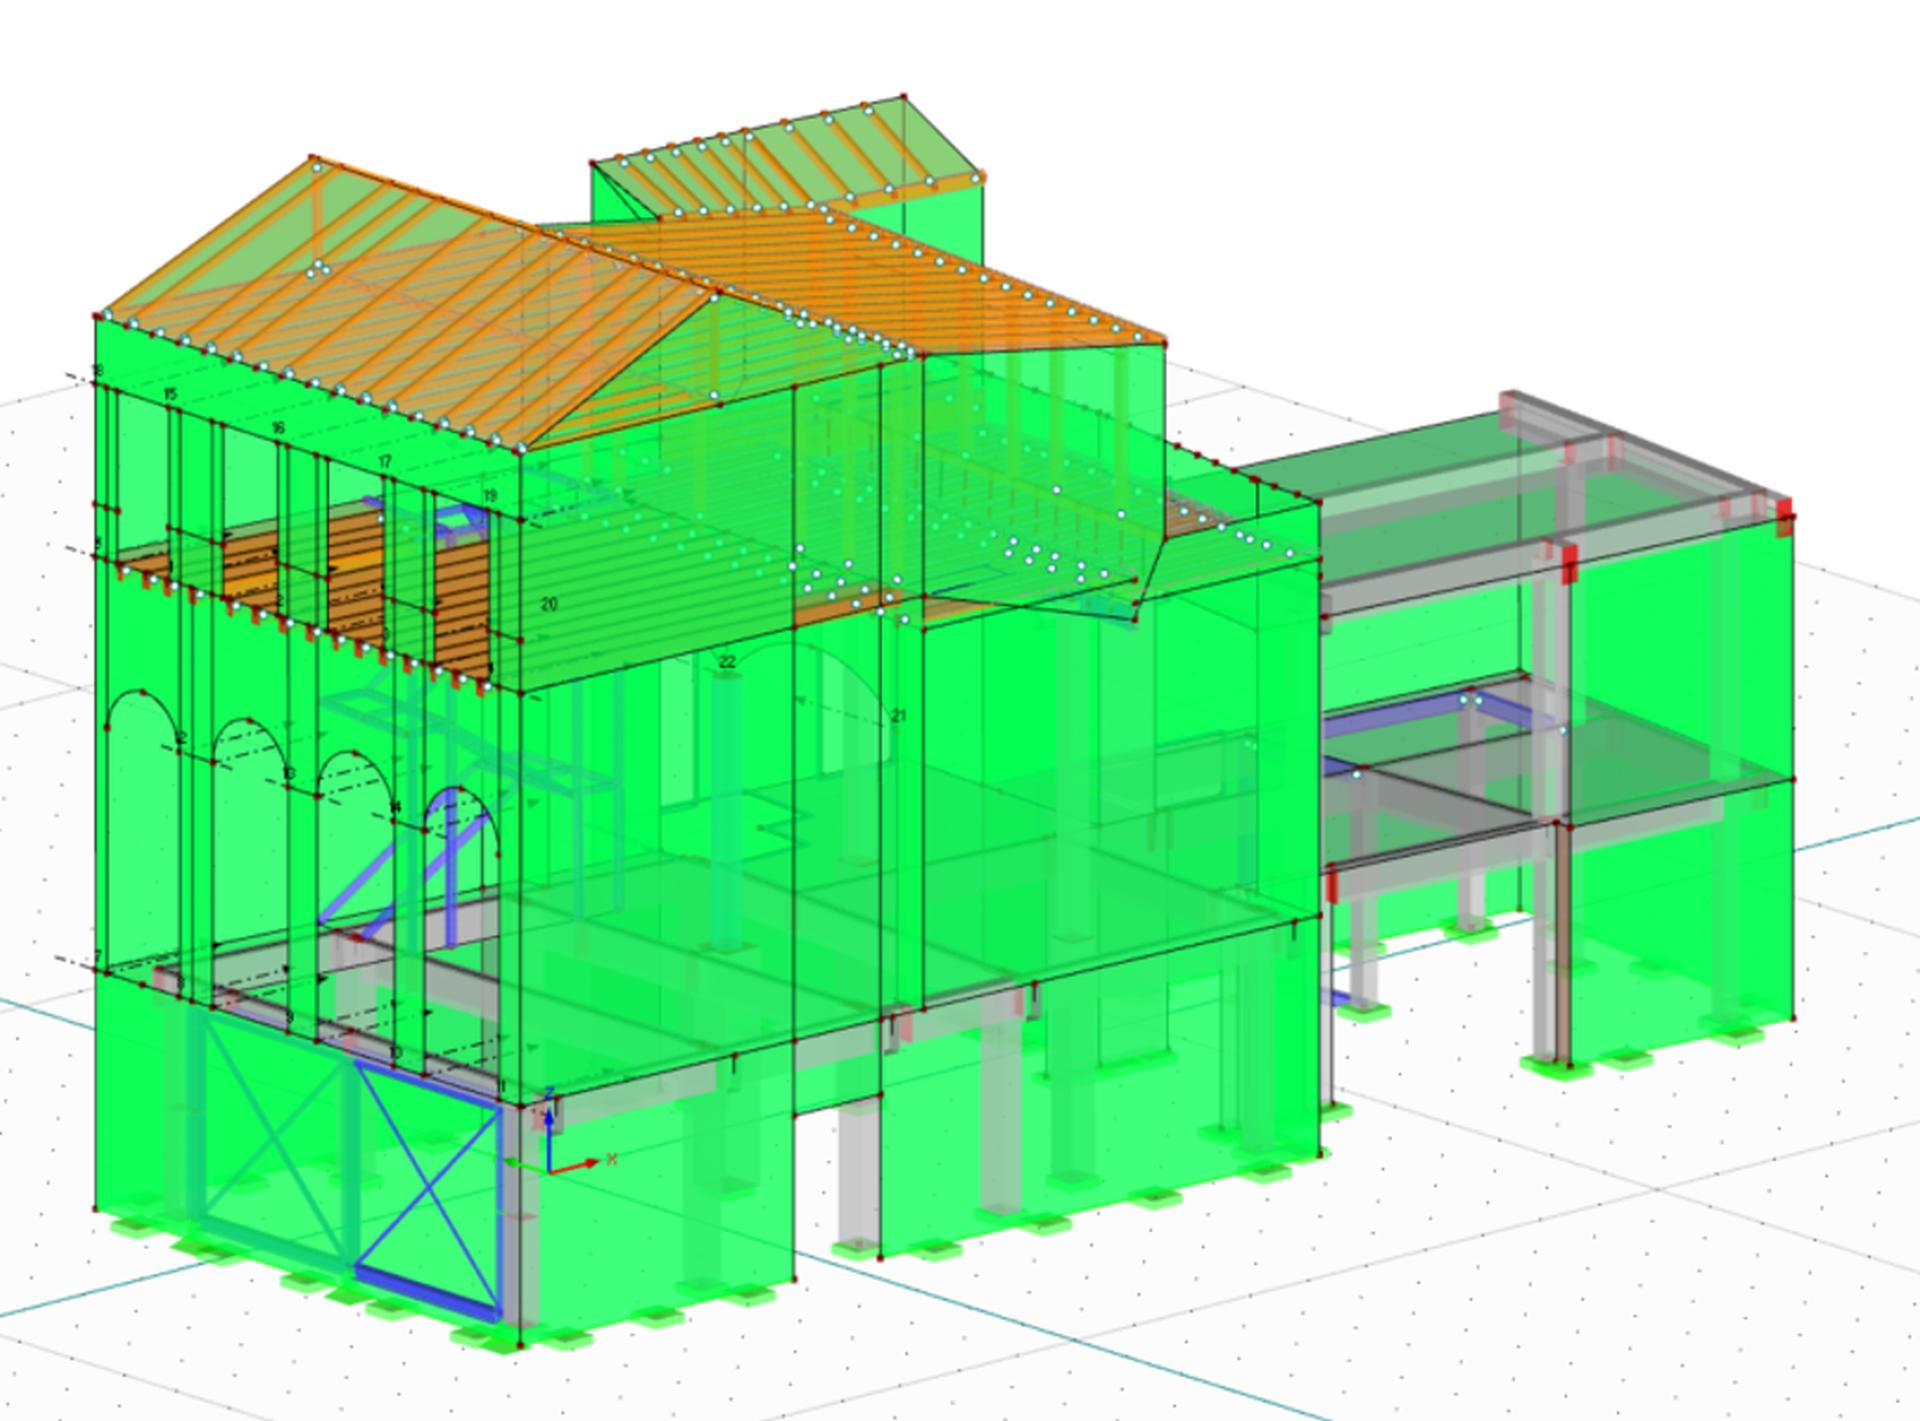This screenshot has width=1920, height=1421.
Task: Click the grid line label 22 above the round column
Action: coord(727,662)
